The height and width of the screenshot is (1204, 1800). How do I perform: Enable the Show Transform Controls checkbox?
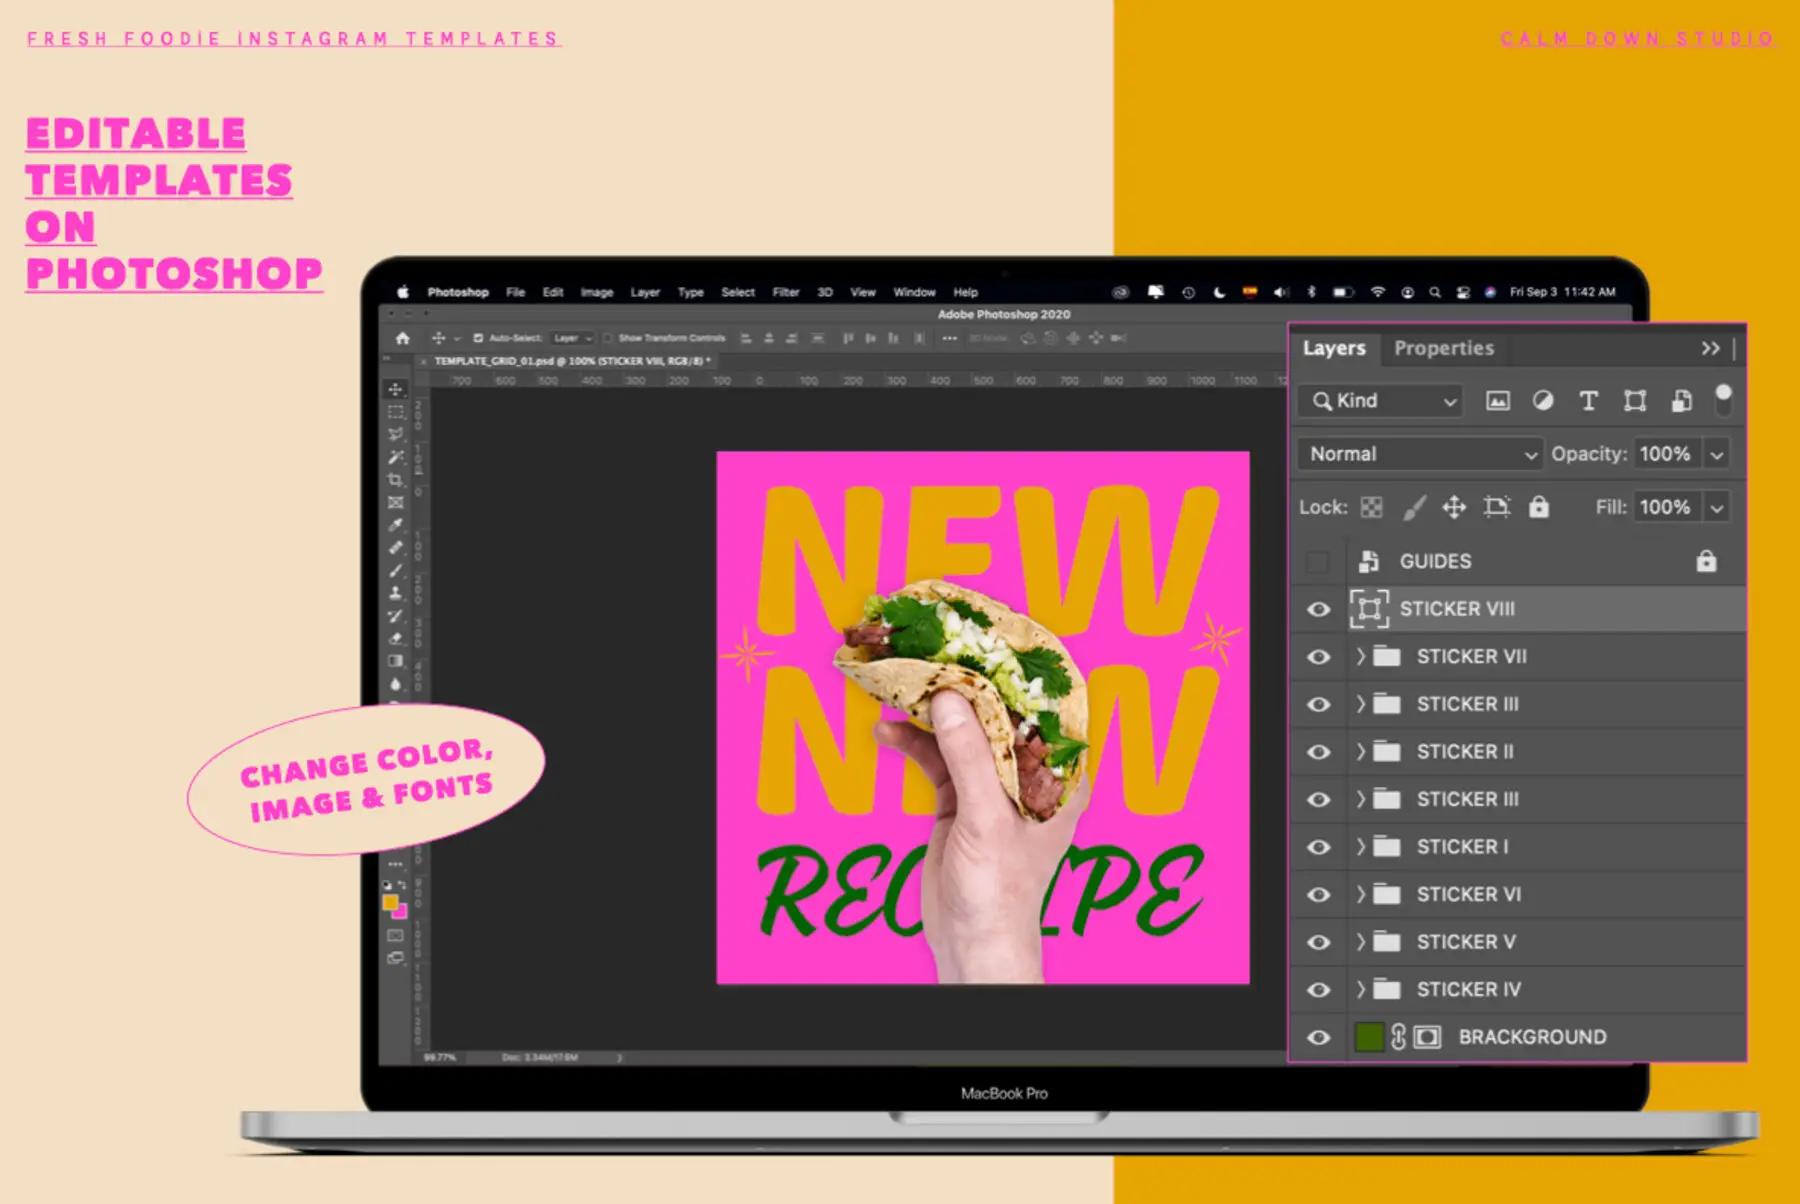[609, 338]
